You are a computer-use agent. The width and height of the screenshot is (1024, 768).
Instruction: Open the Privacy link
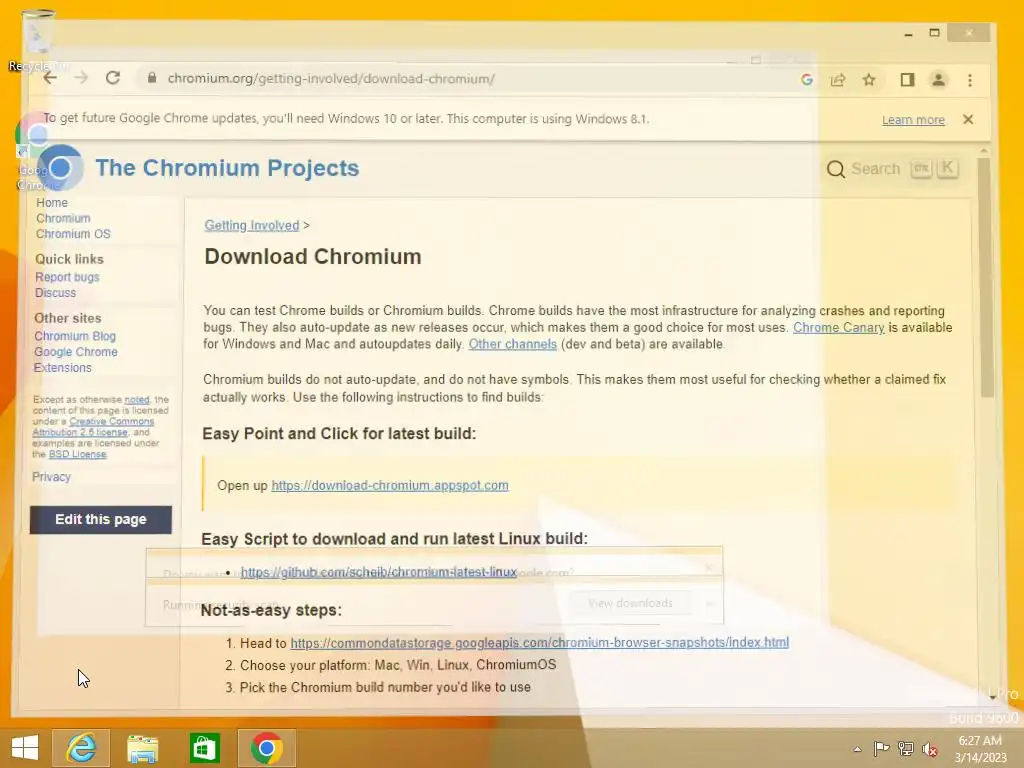(x=51, y=477)
